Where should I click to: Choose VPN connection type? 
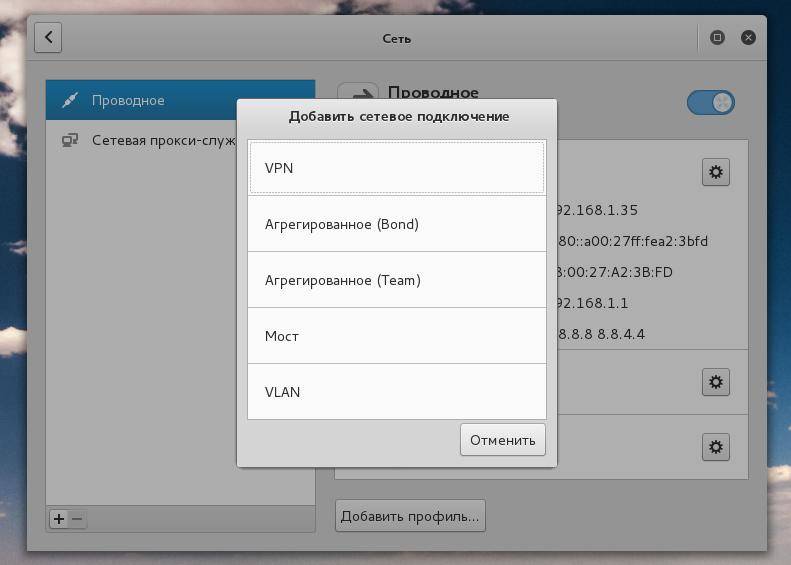coord(397,167)
